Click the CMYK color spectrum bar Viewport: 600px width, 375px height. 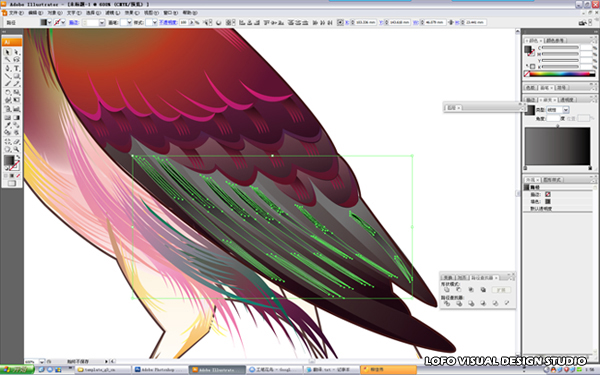[559, 74]
